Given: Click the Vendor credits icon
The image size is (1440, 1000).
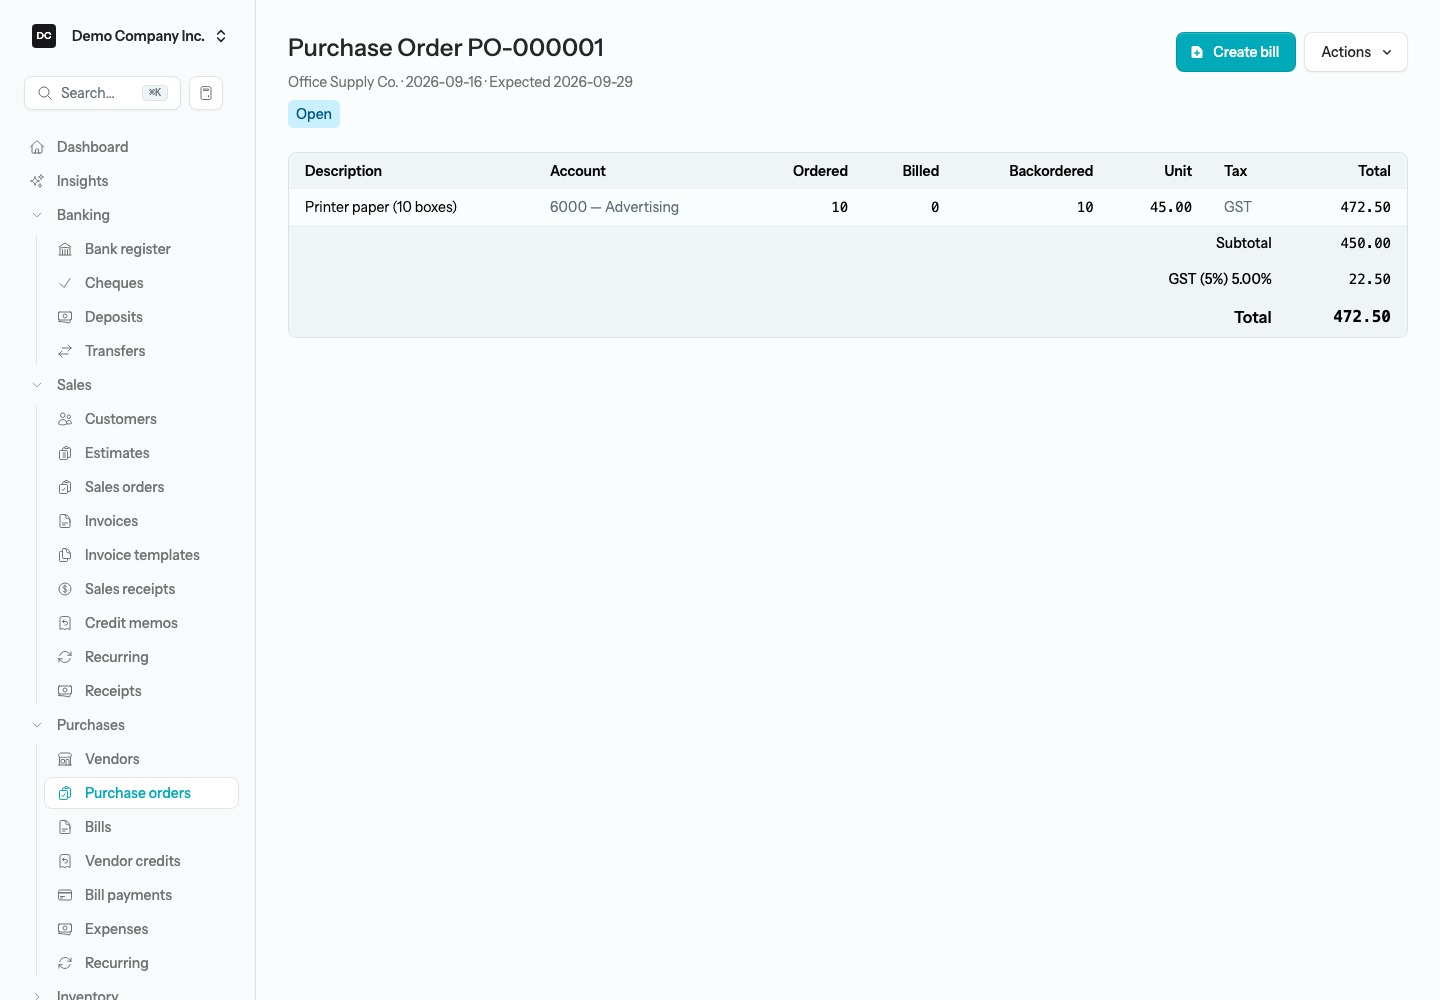Looking at the screenshot, I should pyautogui.click(x=65, y=861).
